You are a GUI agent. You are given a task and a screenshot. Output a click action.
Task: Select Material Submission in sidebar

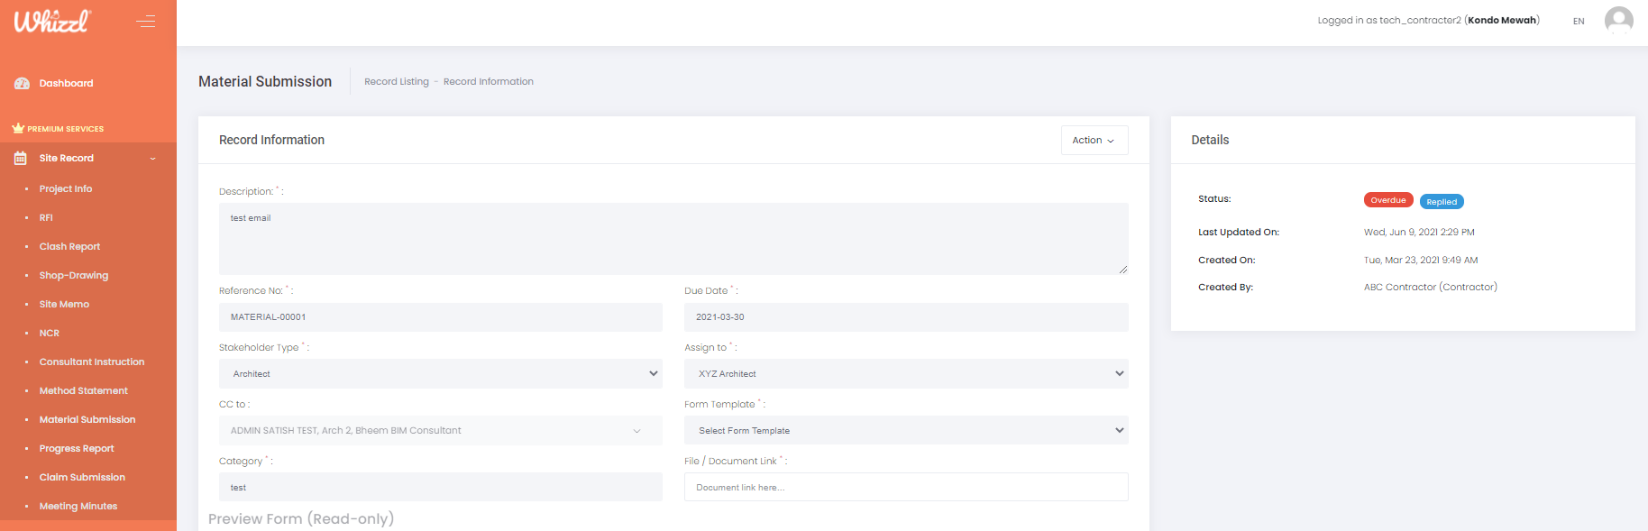click(x=87, y=420)
